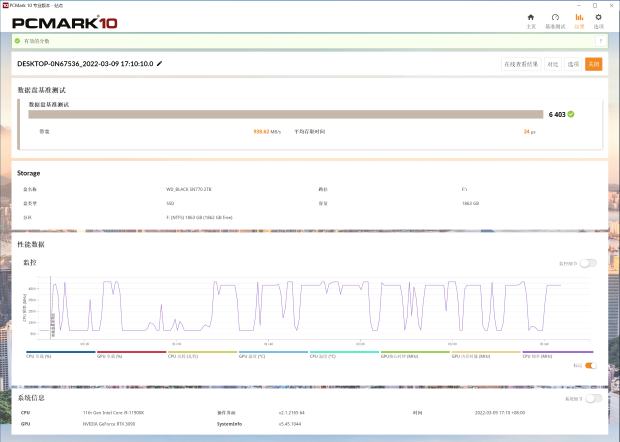Select GPU memory clock (MHz) legend
The height and width of the screenshot is (442, 620).
pyautogui.click(x=486, y=354)
